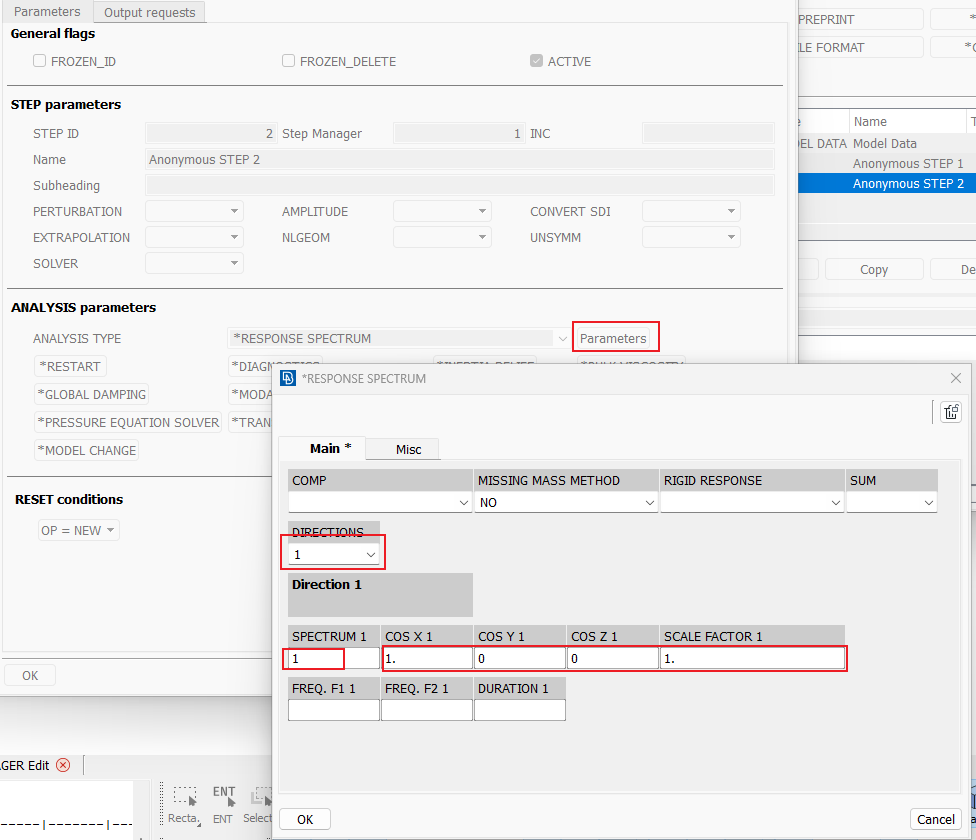Click Cancel in the RESPONSE SPECTRUM dialog

936,819
